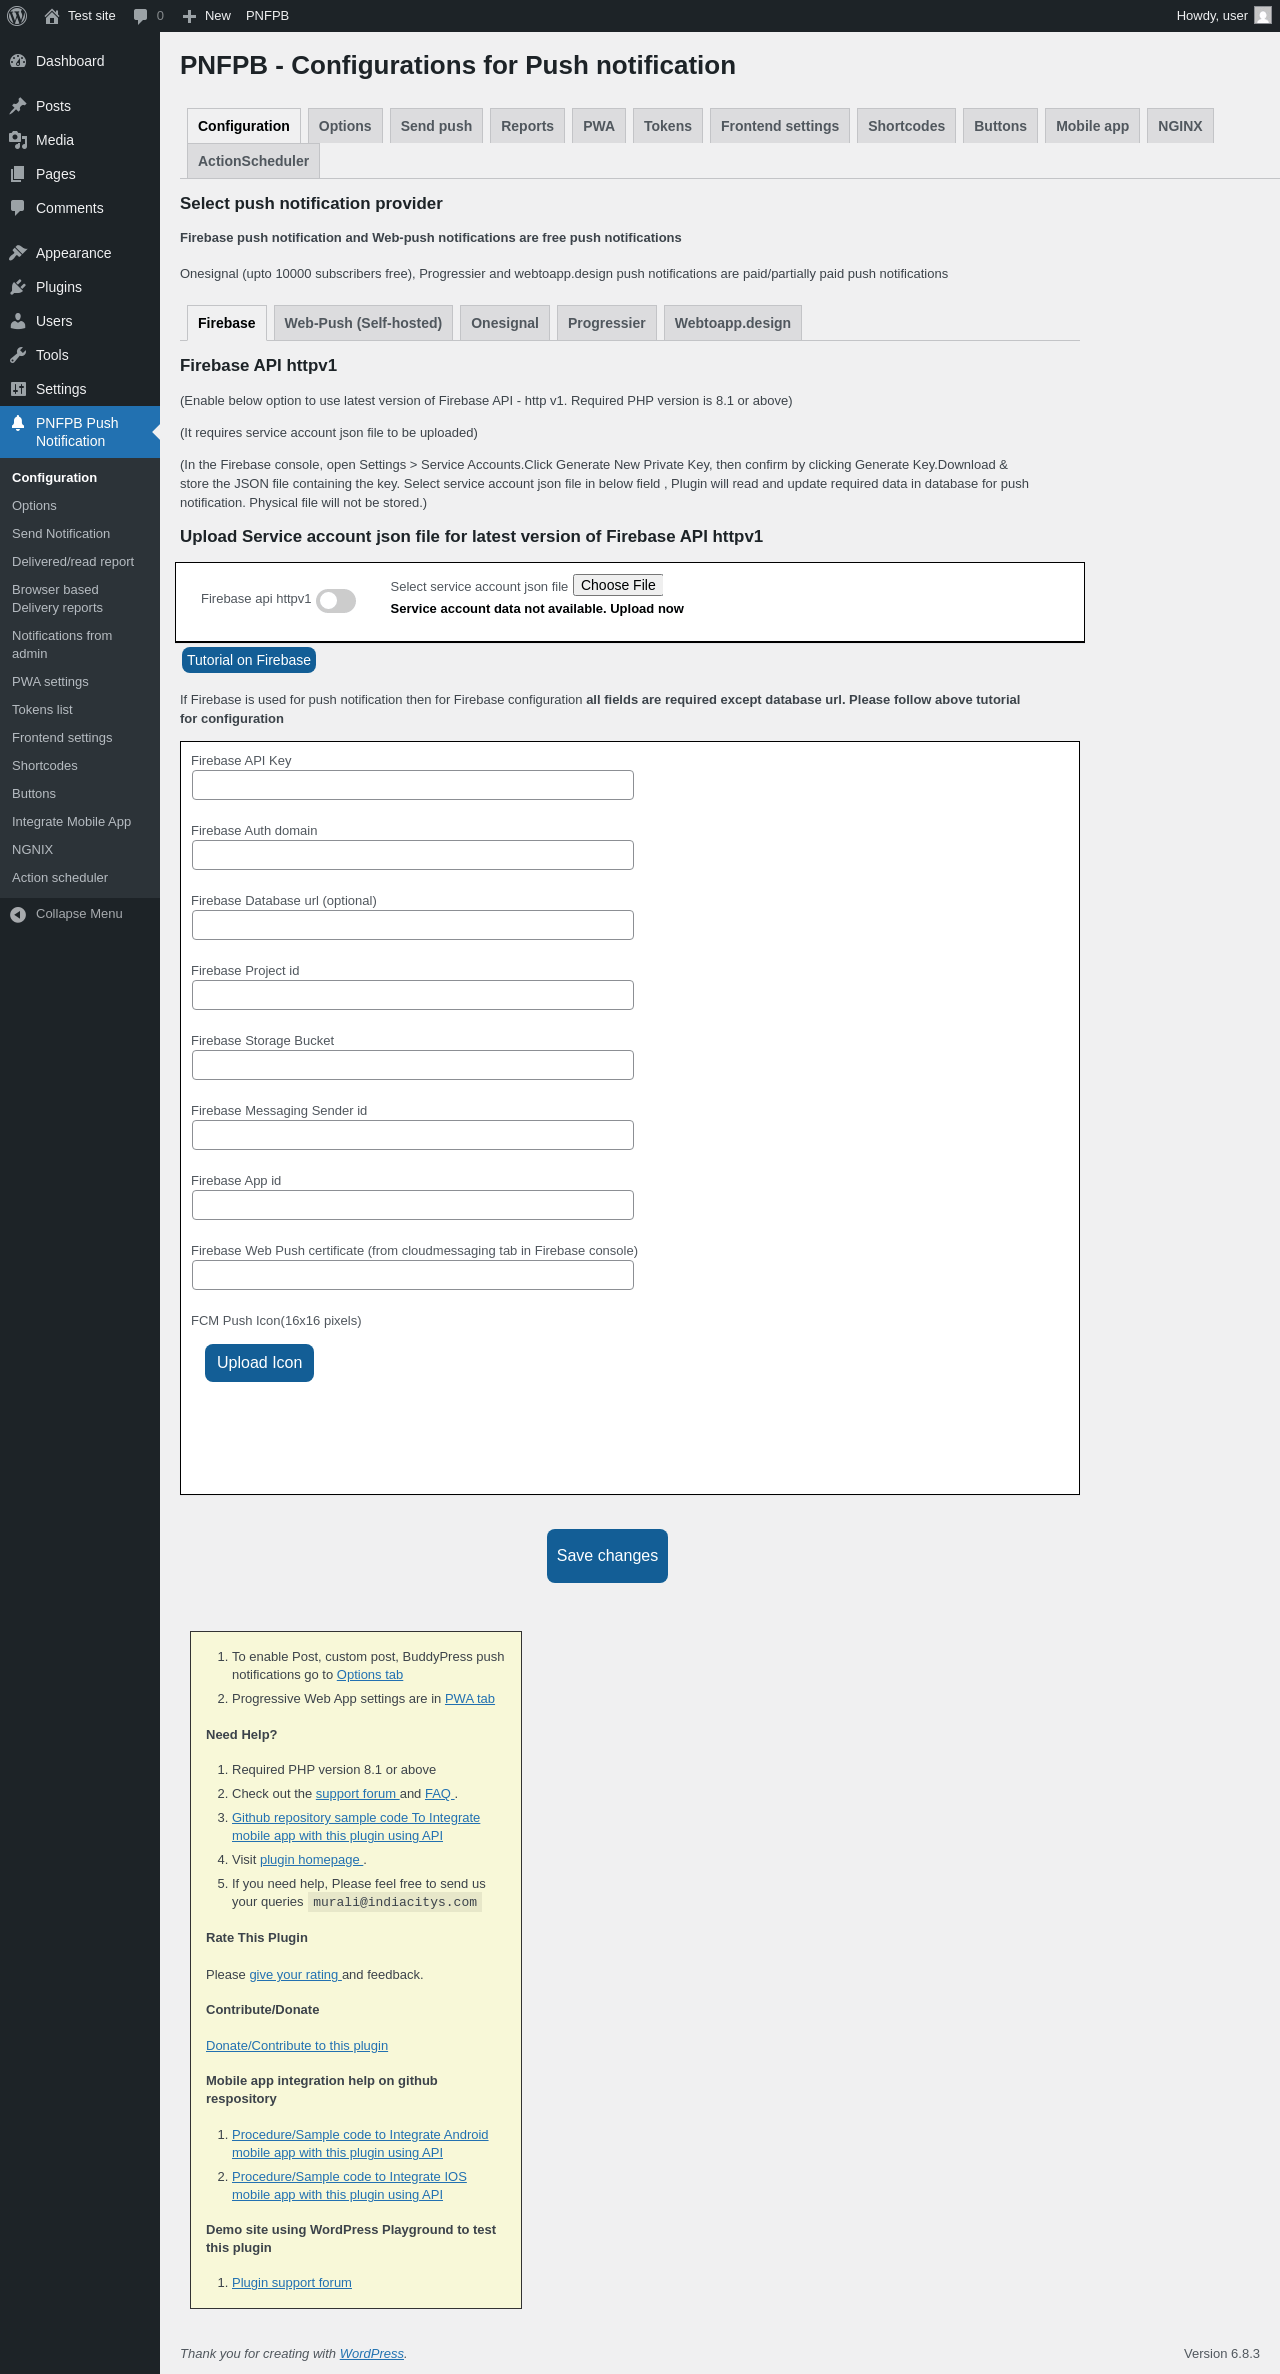Follow the Options tab link in help box
The height and width of the screenshot is (2374, 1280).
pos(370,1675)
